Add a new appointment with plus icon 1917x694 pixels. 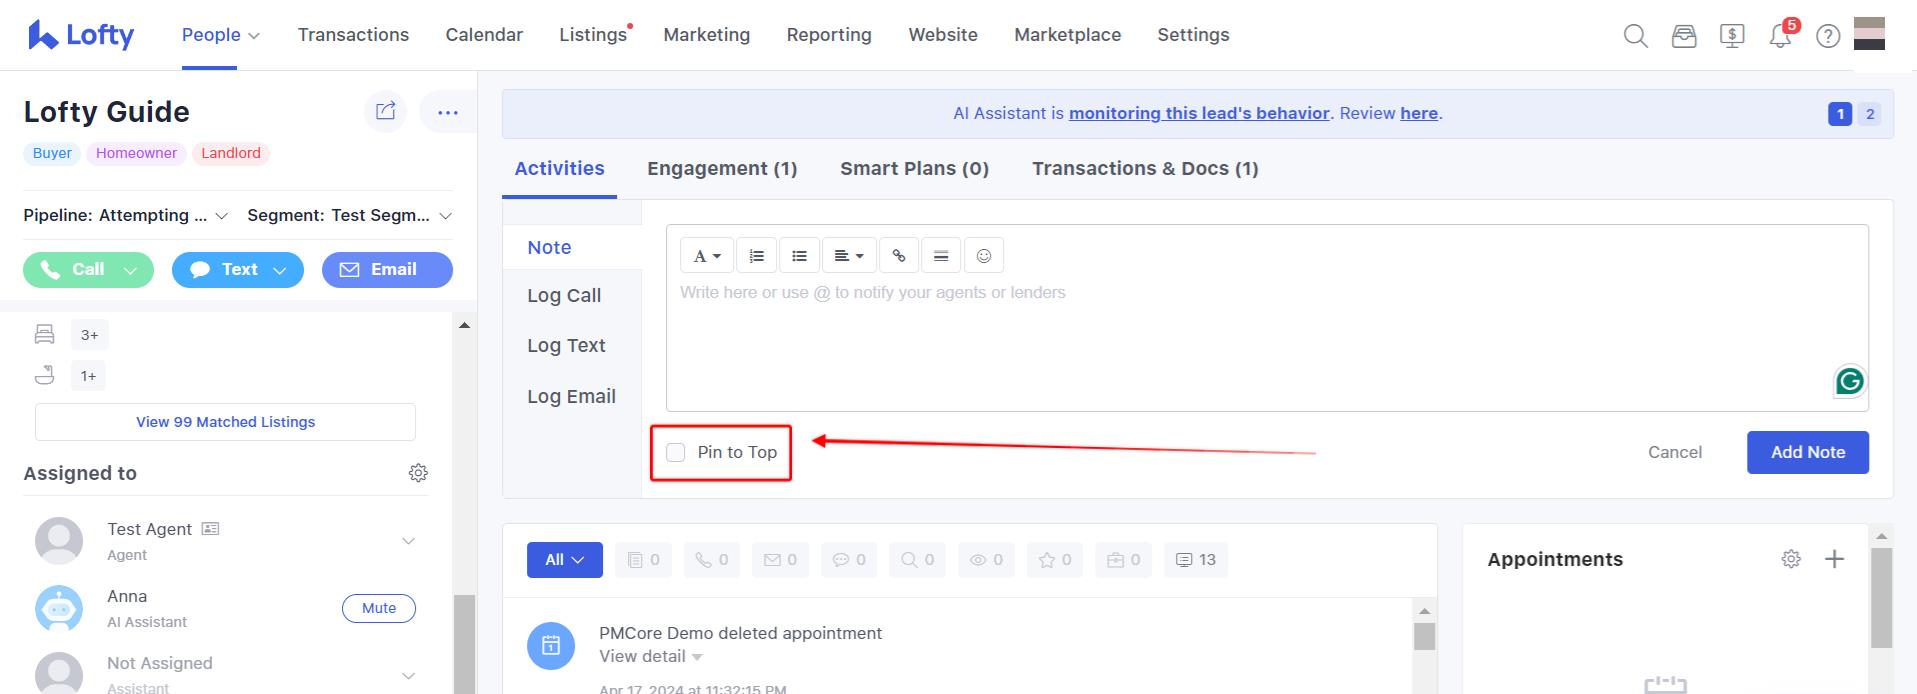1834,559
